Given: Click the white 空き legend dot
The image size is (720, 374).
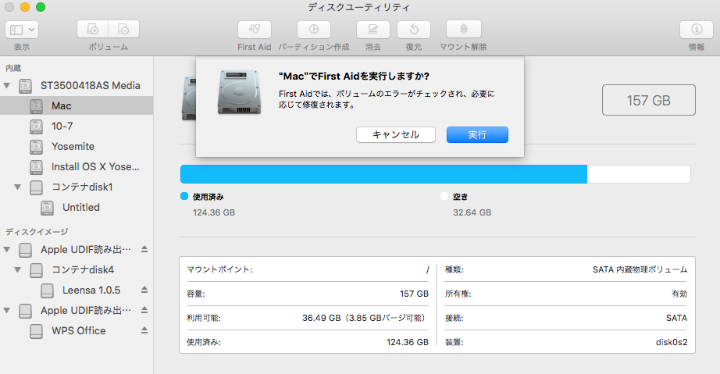Looking at the screenshot, I should coord(444,196).
